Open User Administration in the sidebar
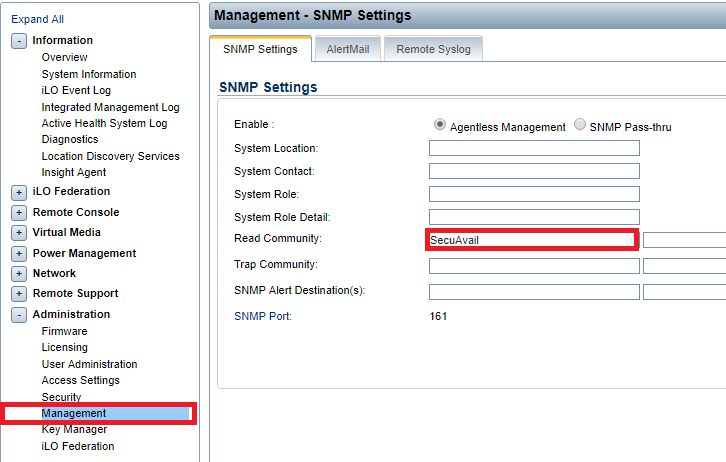Viewport: 726px width, 462px height. [89, 364]
